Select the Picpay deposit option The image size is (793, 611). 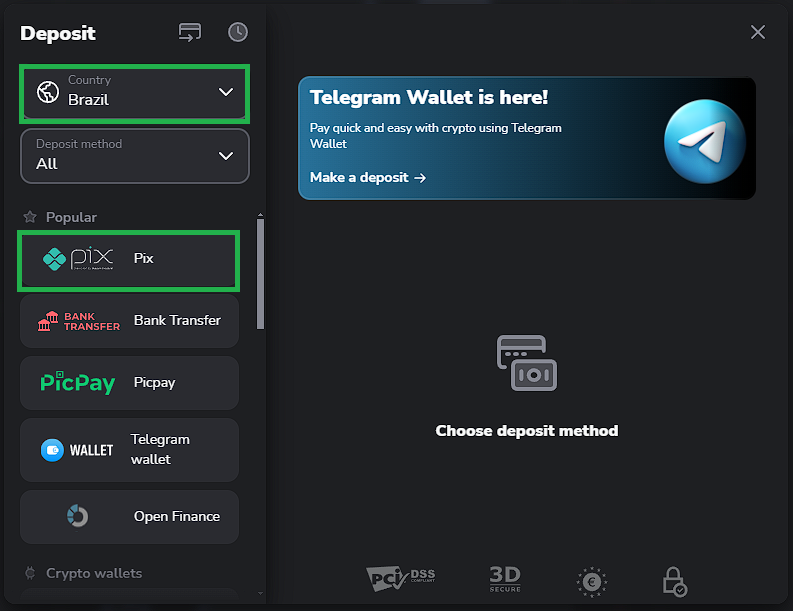(x=129, y=383)
